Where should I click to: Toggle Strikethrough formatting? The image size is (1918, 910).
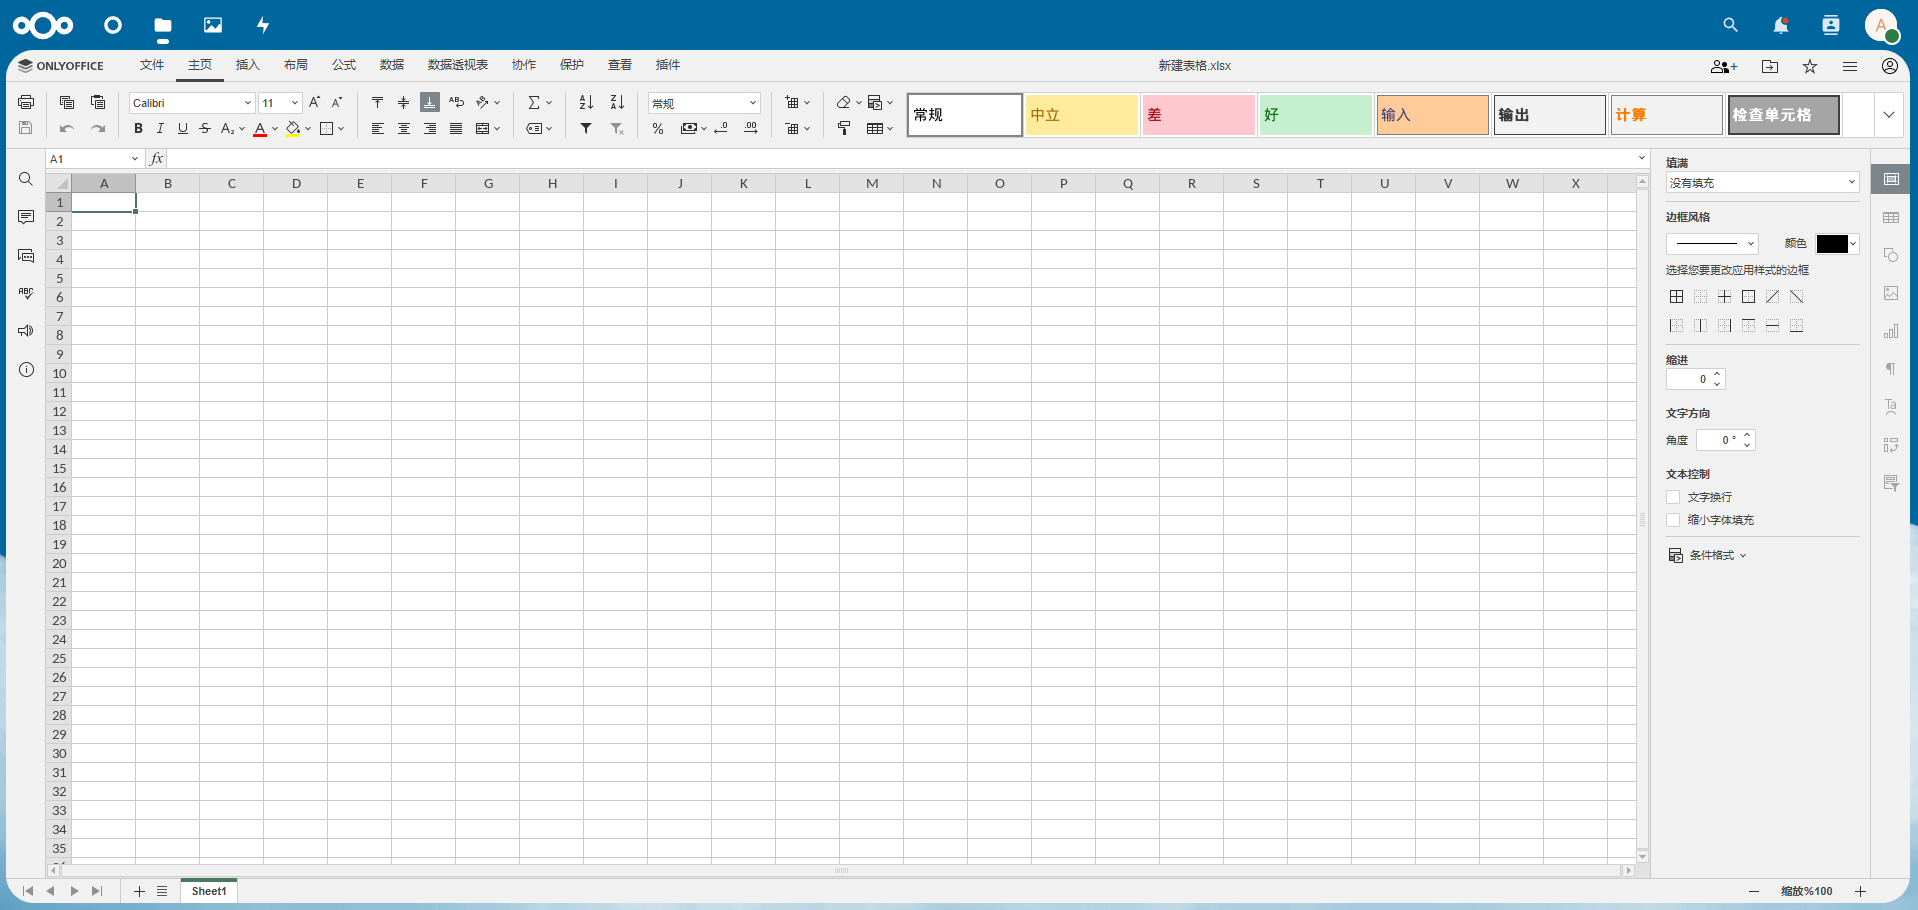click(x=205, y=128)
